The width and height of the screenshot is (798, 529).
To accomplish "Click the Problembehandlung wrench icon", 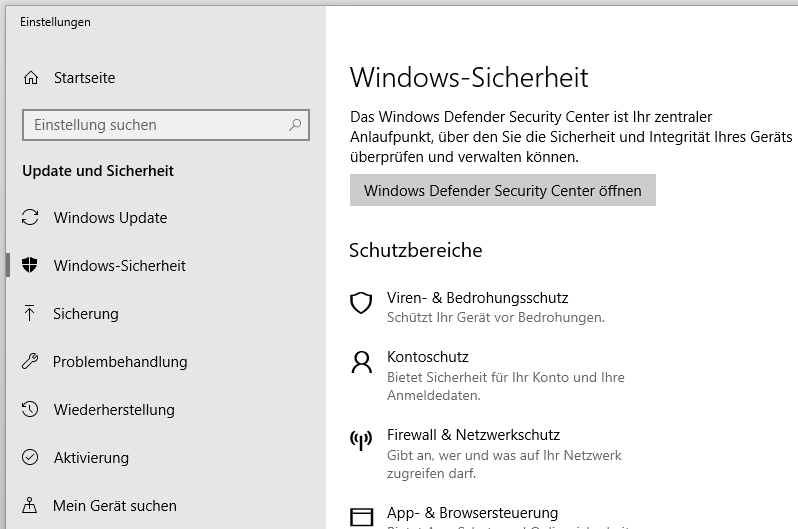I will pos(30,361).
